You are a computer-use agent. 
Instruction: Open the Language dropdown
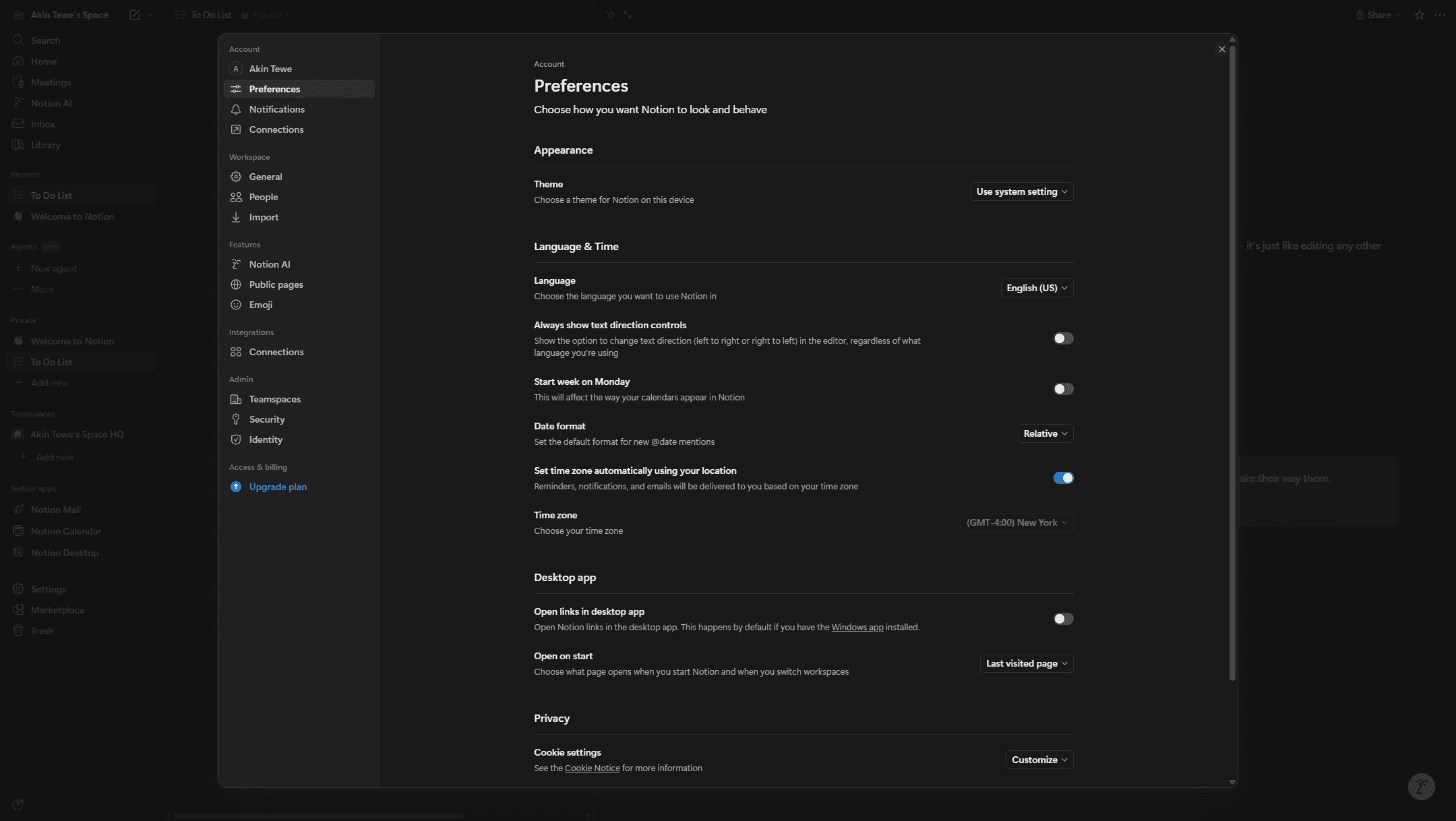click(x=1036, y=288)
